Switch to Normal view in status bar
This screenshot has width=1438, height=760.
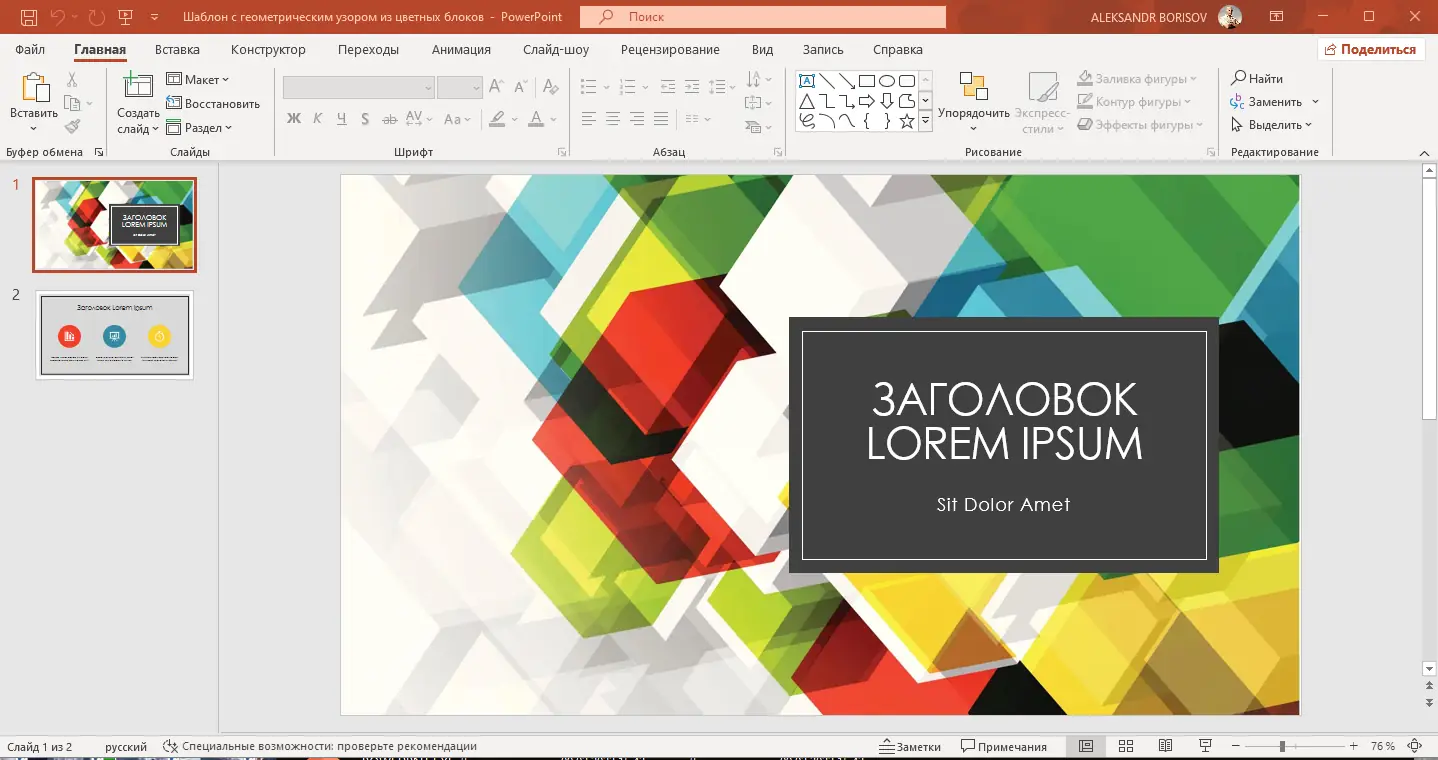coord(1086,747)
